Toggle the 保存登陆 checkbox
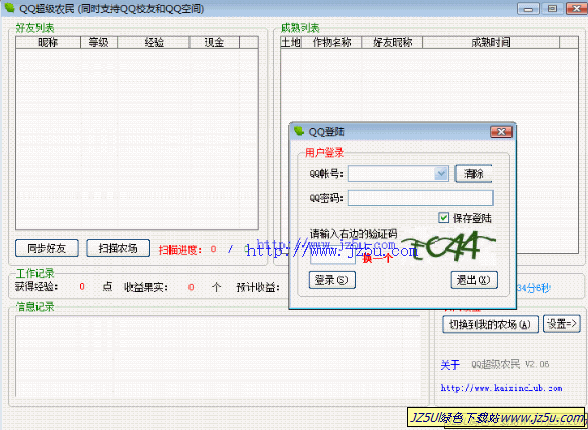588x430 pixels. coord(444,218)
